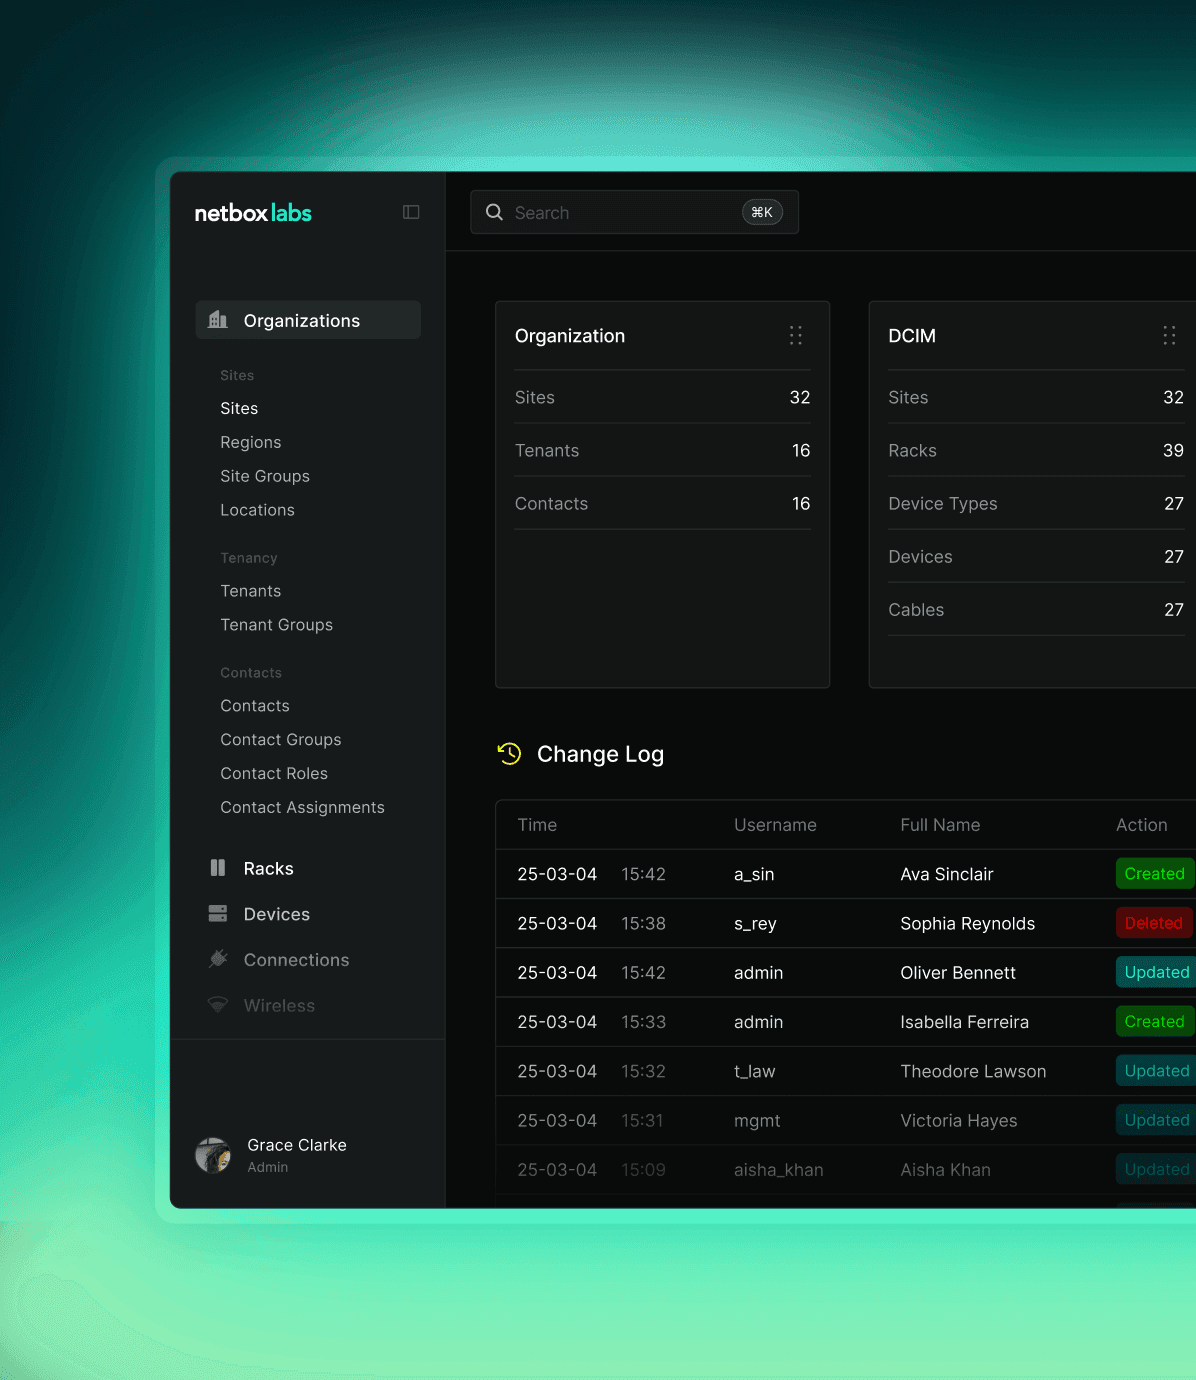Screen dimensions: 1196x1380
Task: Click the Devices server icon in sidebar
Action: 218,914
